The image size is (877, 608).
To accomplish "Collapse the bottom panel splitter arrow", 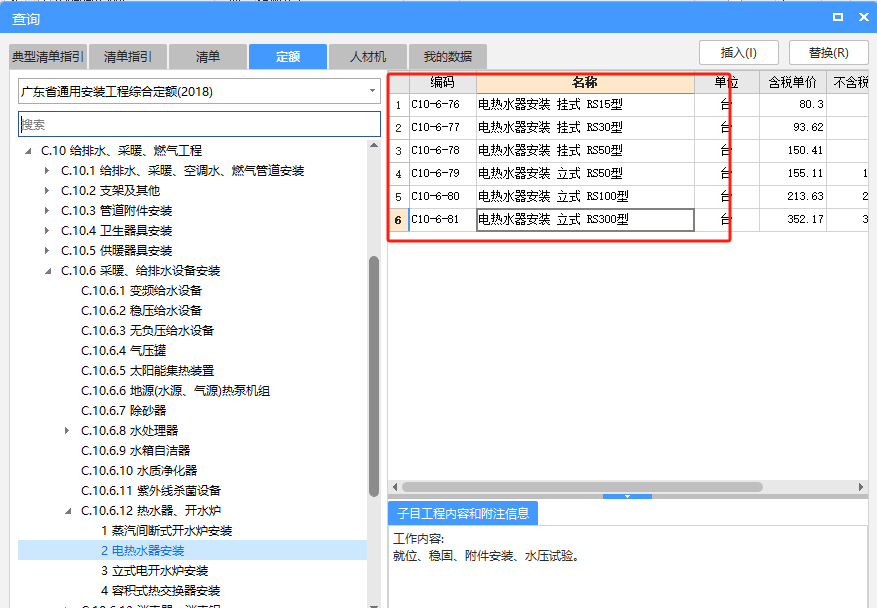I will click(x=627, y=496).
